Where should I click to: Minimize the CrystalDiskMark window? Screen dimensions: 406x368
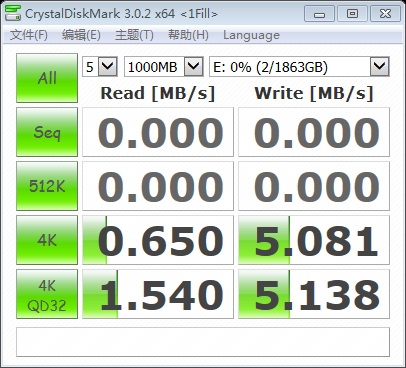click(319, 14)
